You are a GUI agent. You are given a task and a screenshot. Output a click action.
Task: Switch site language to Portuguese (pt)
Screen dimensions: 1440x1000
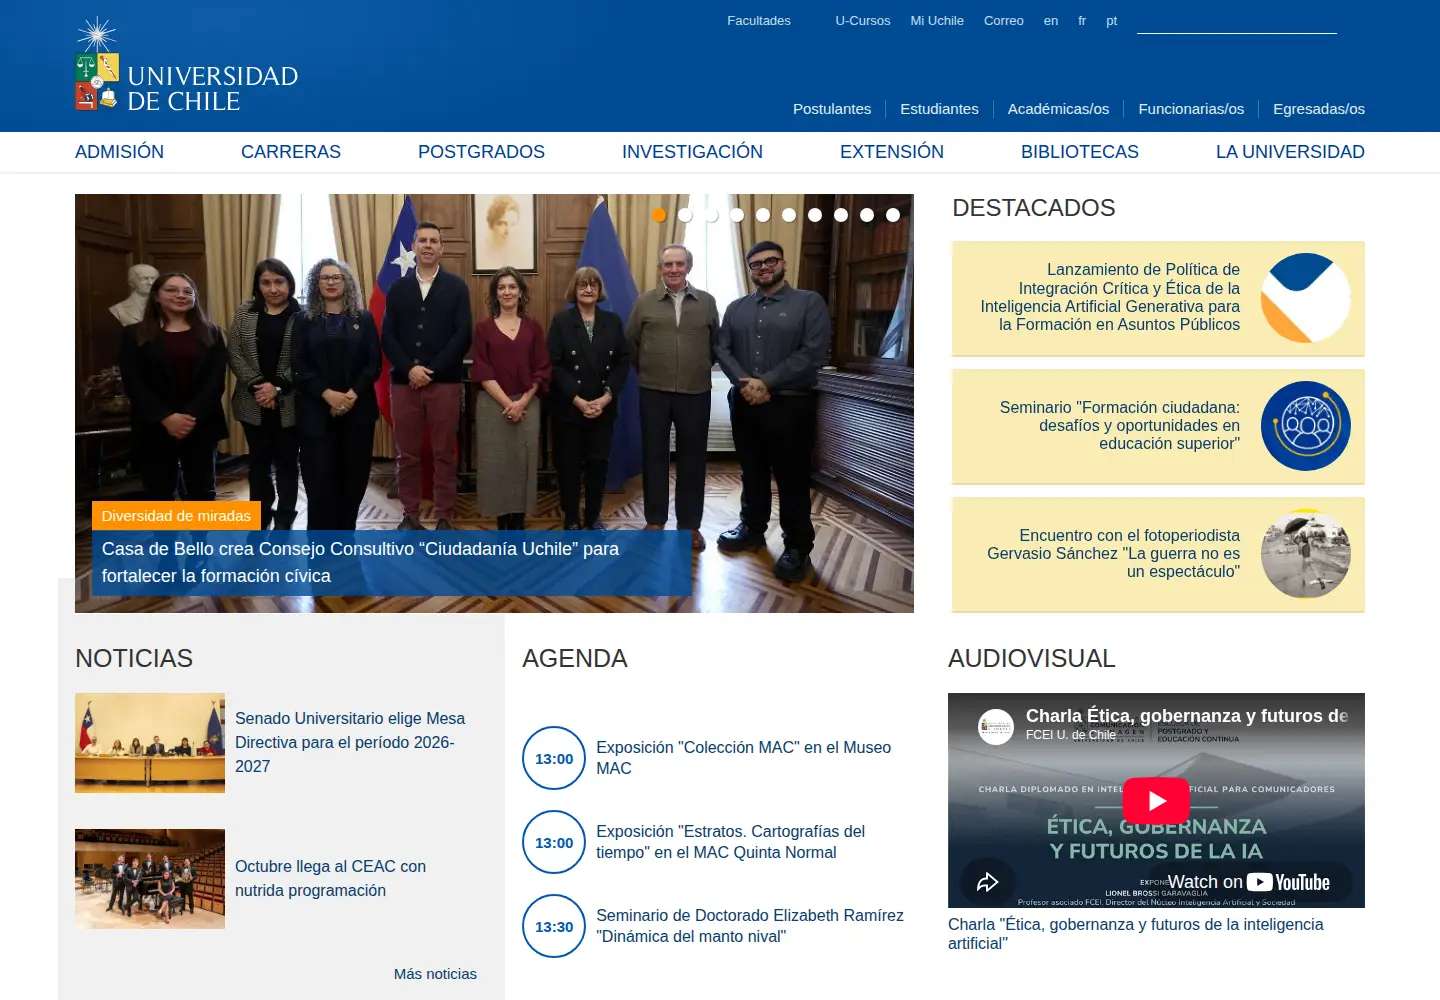click(x=1112, y=21)
